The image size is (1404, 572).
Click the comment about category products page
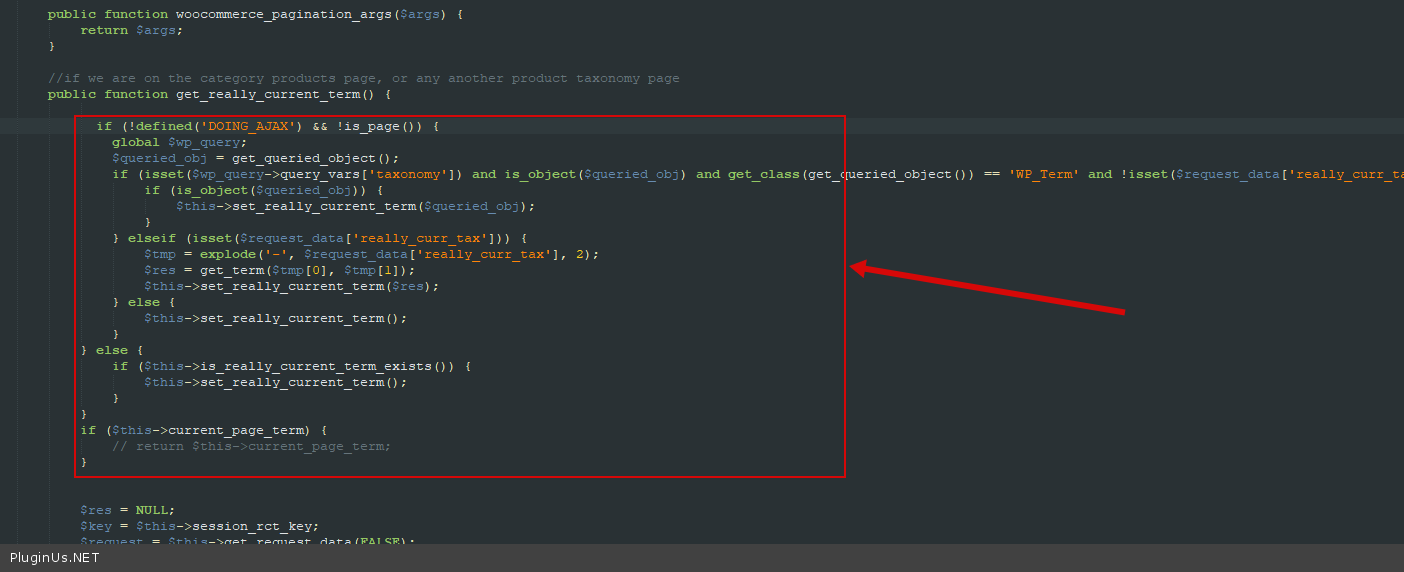[x=363, y=78]
